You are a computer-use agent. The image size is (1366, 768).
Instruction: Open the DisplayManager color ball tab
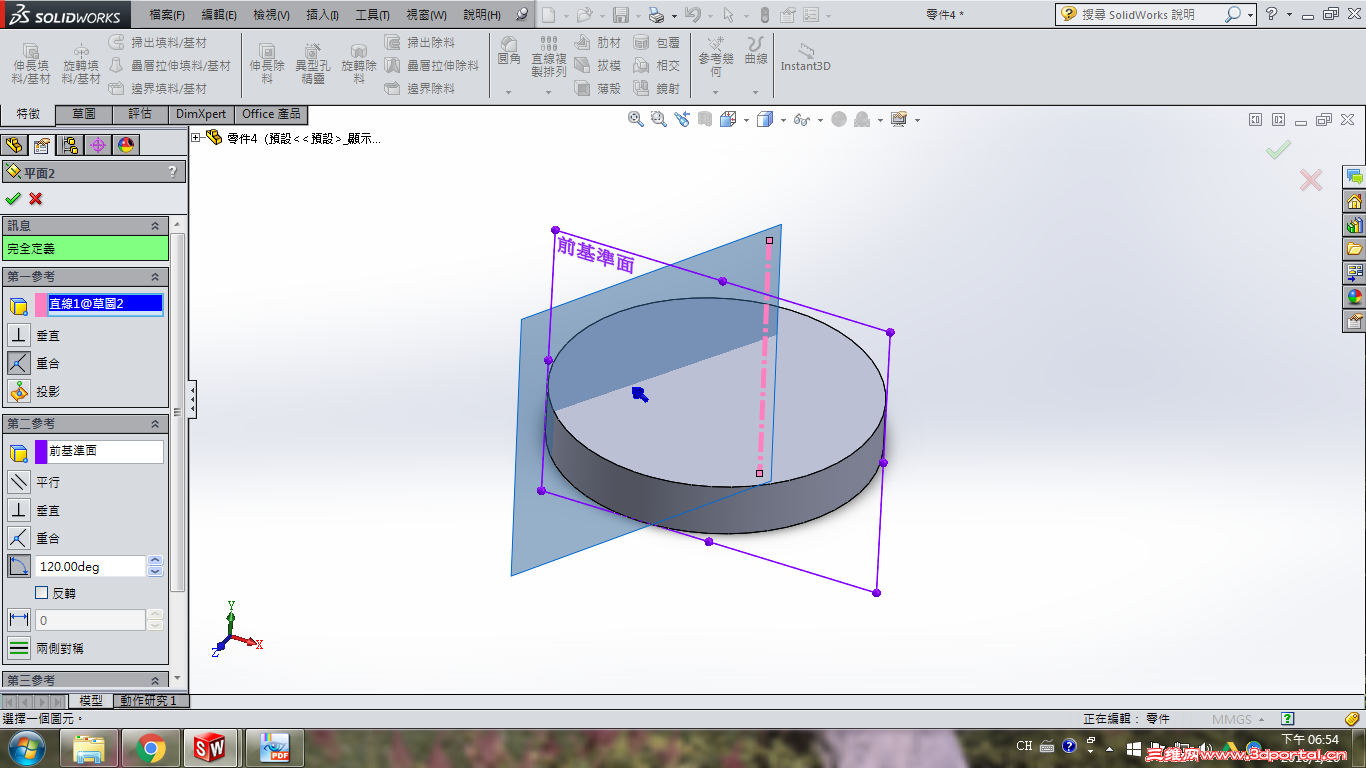tap(126, 145)
